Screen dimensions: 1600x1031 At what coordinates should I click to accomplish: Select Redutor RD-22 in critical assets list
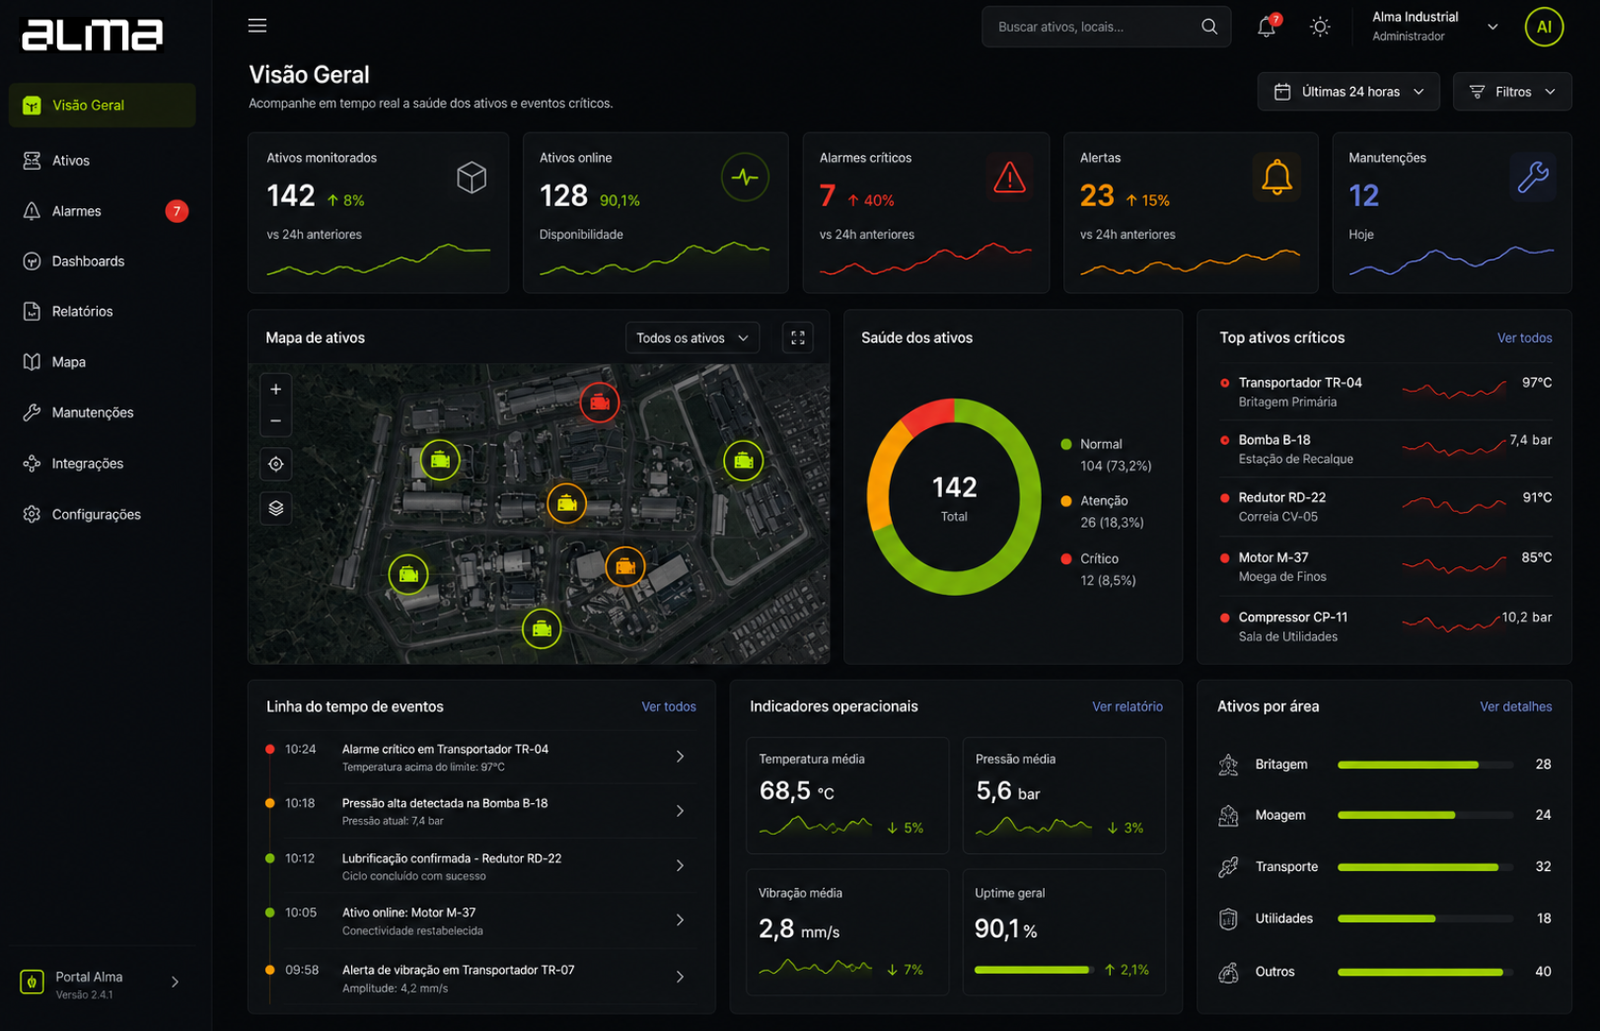(x=1385, y=507)
